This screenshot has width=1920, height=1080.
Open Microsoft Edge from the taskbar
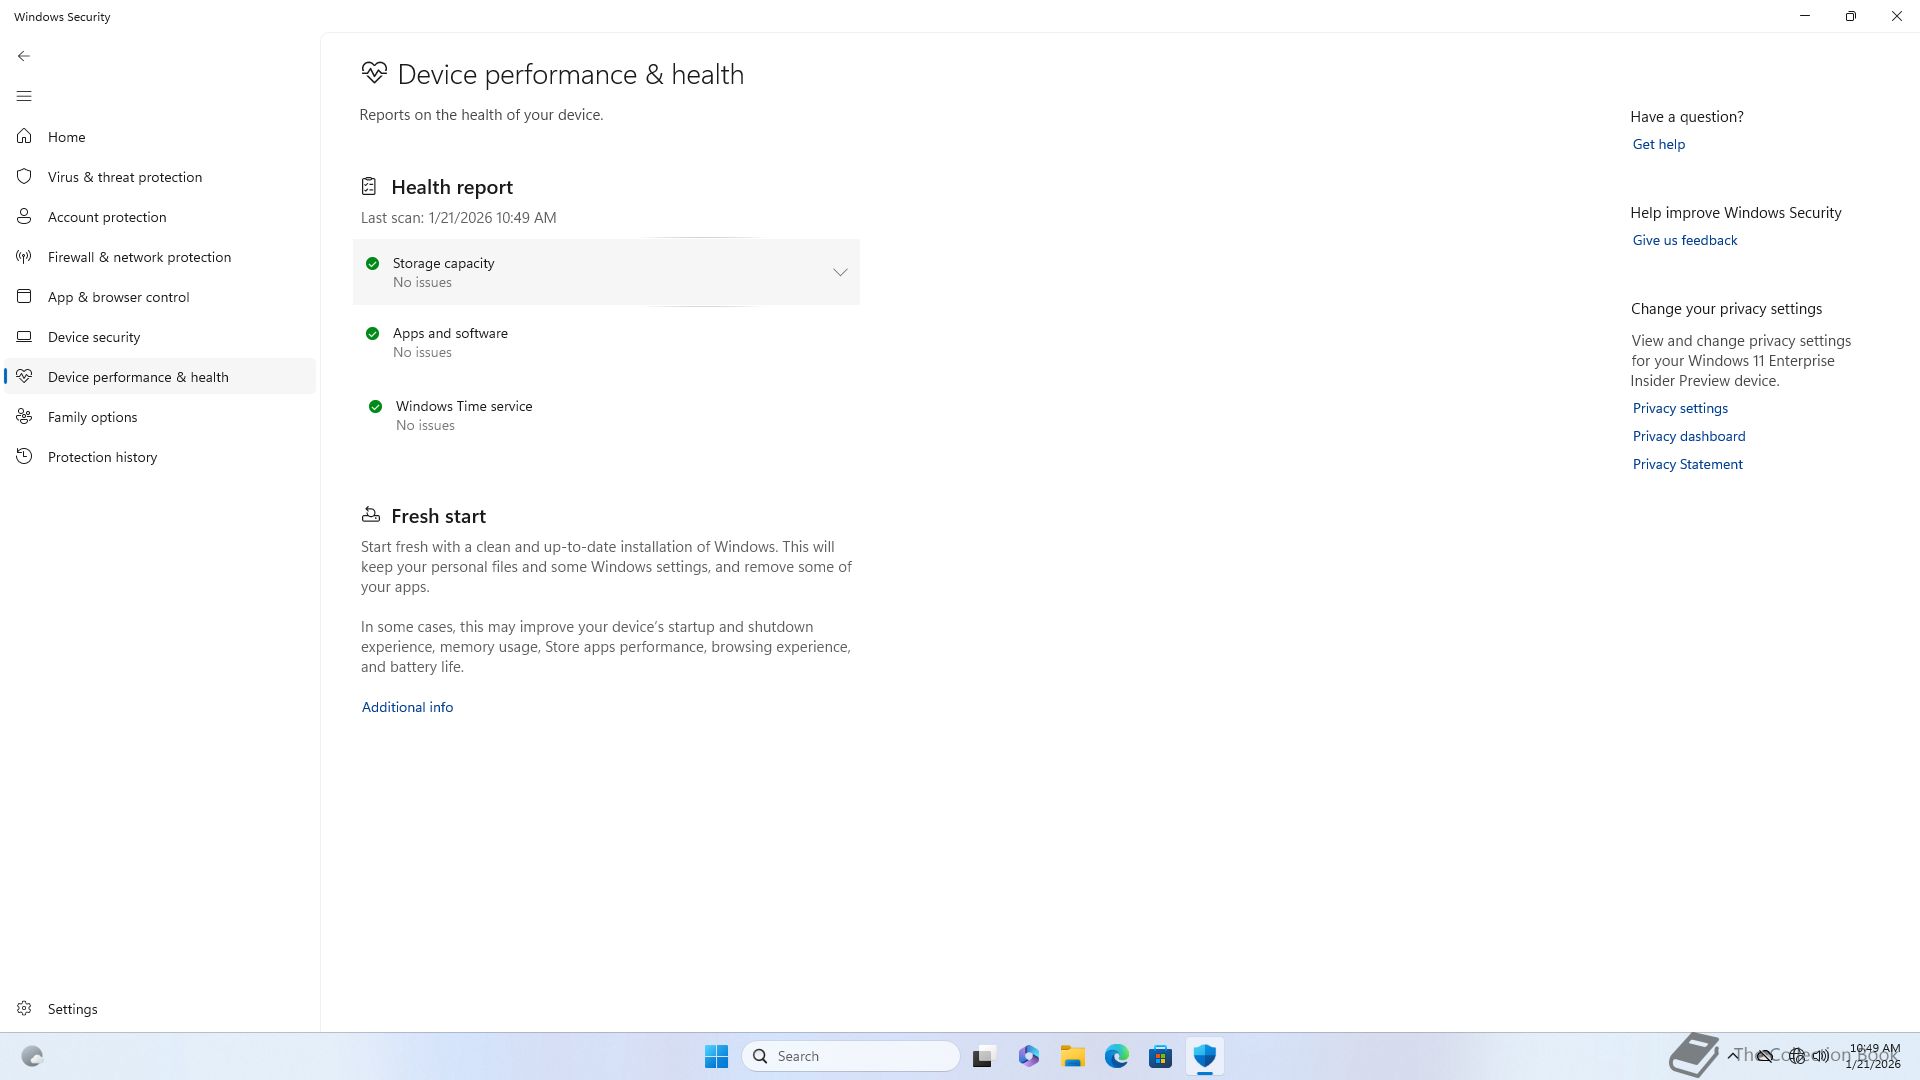[x=1116, y=1056]
